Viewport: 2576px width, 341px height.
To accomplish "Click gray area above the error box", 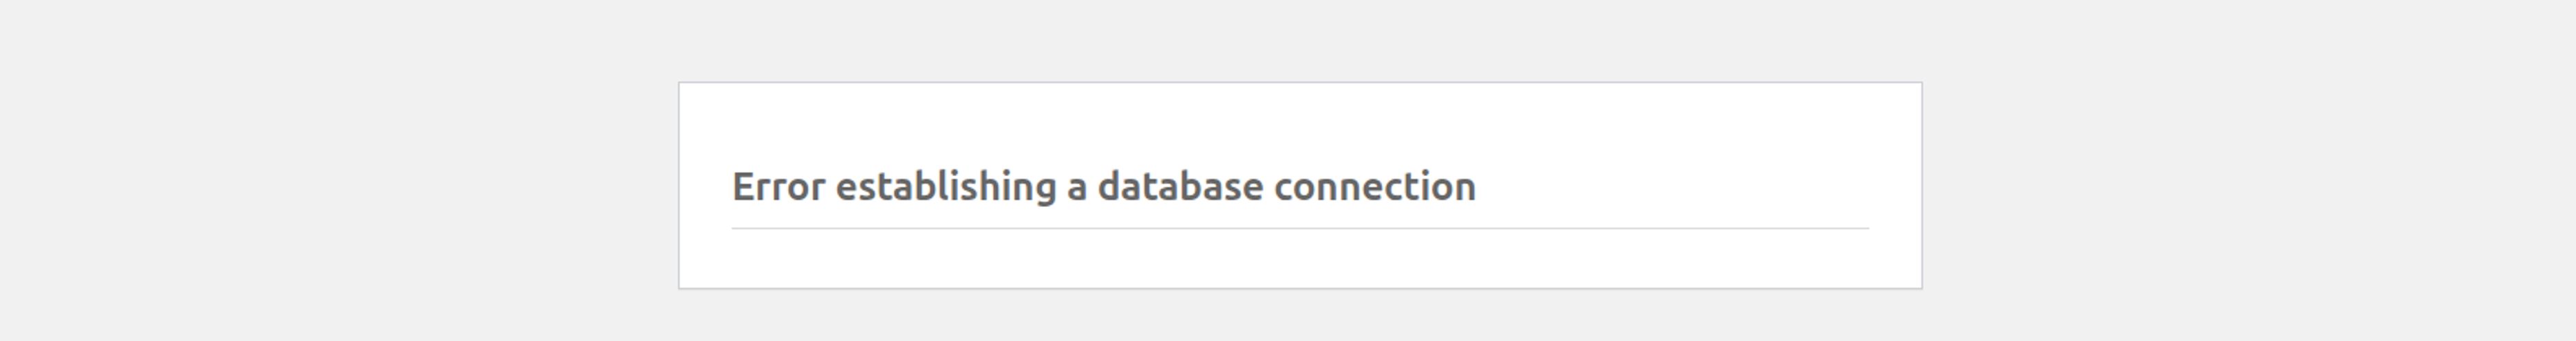I will click(1300, 40).
